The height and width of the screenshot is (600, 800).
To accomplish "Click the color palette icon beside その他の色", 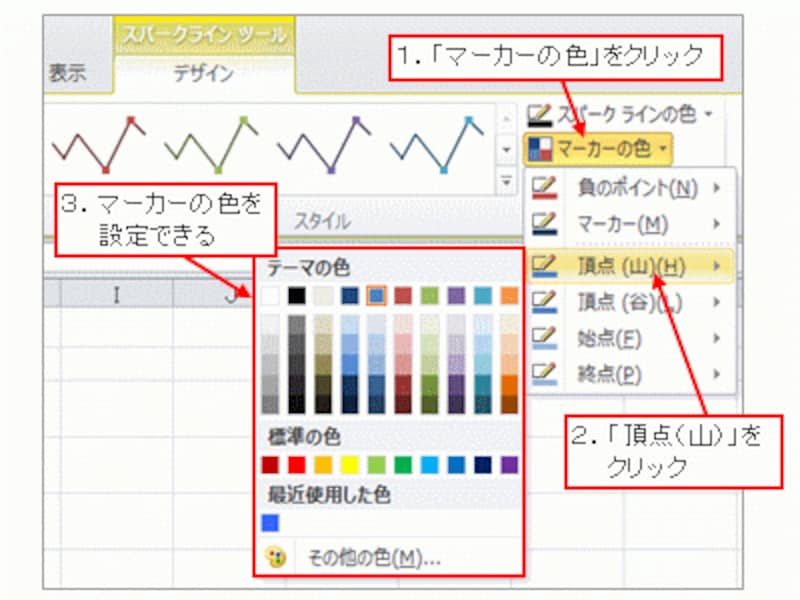I will 276,558.
